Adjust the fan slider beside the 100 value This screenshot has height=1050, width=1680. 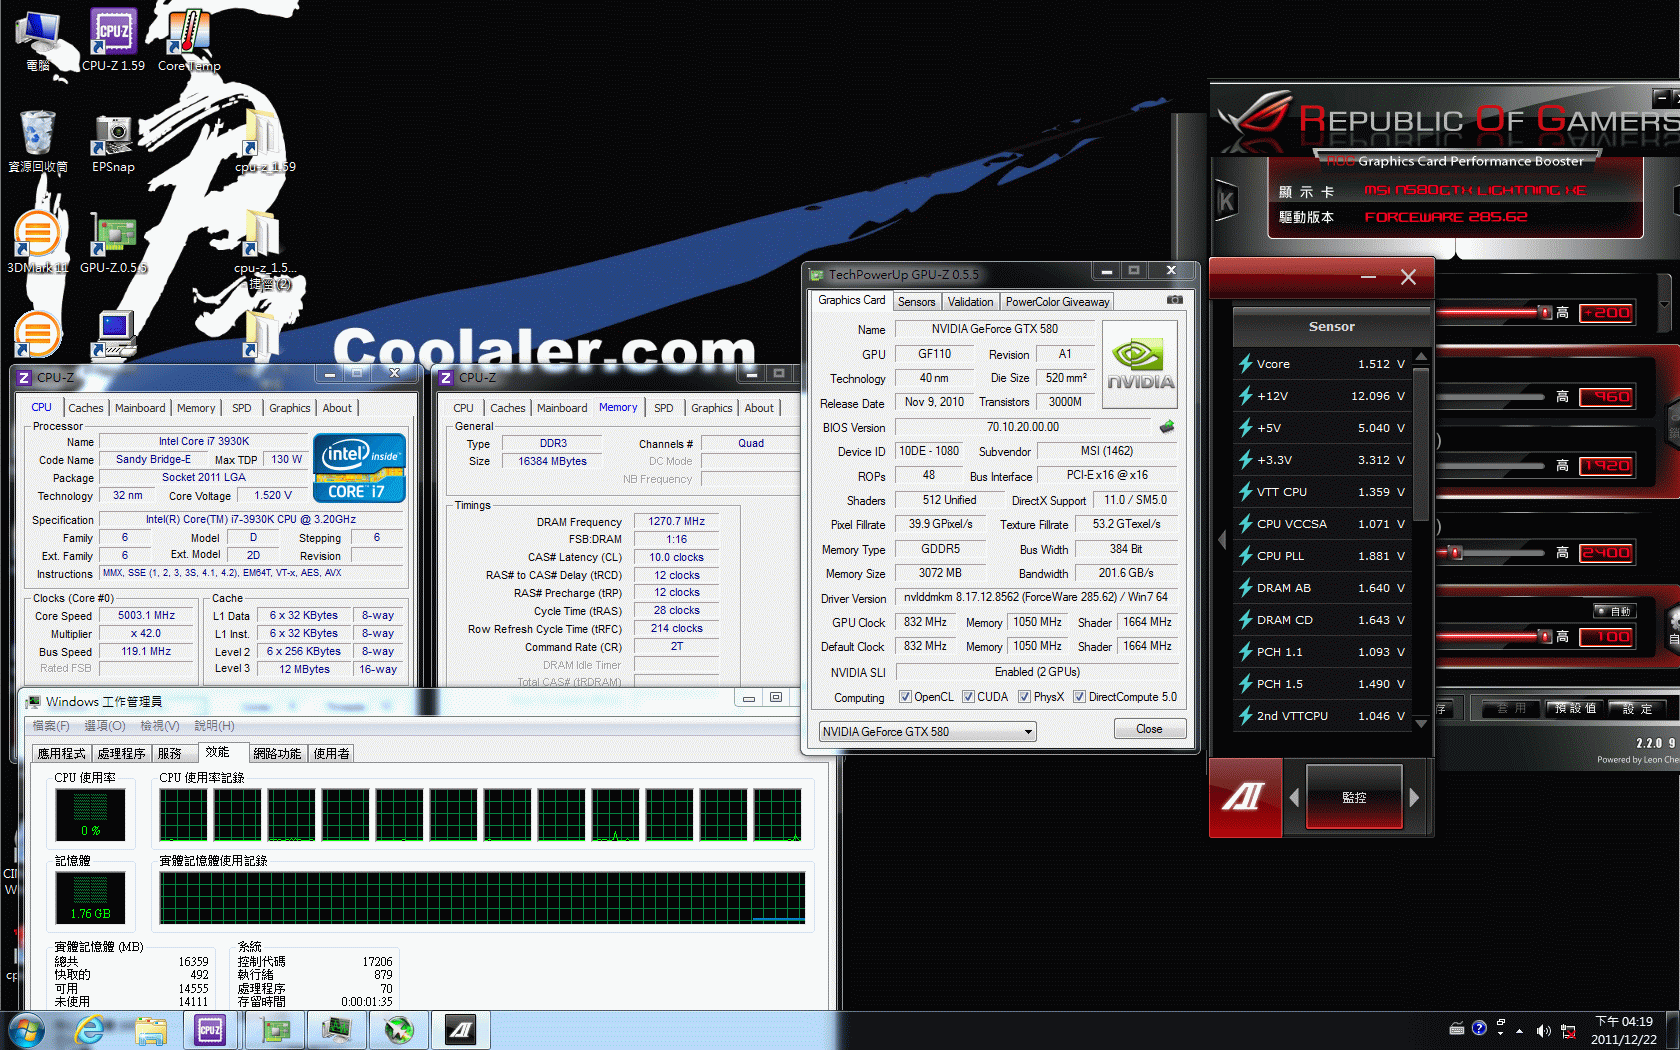coord(1546,636)
